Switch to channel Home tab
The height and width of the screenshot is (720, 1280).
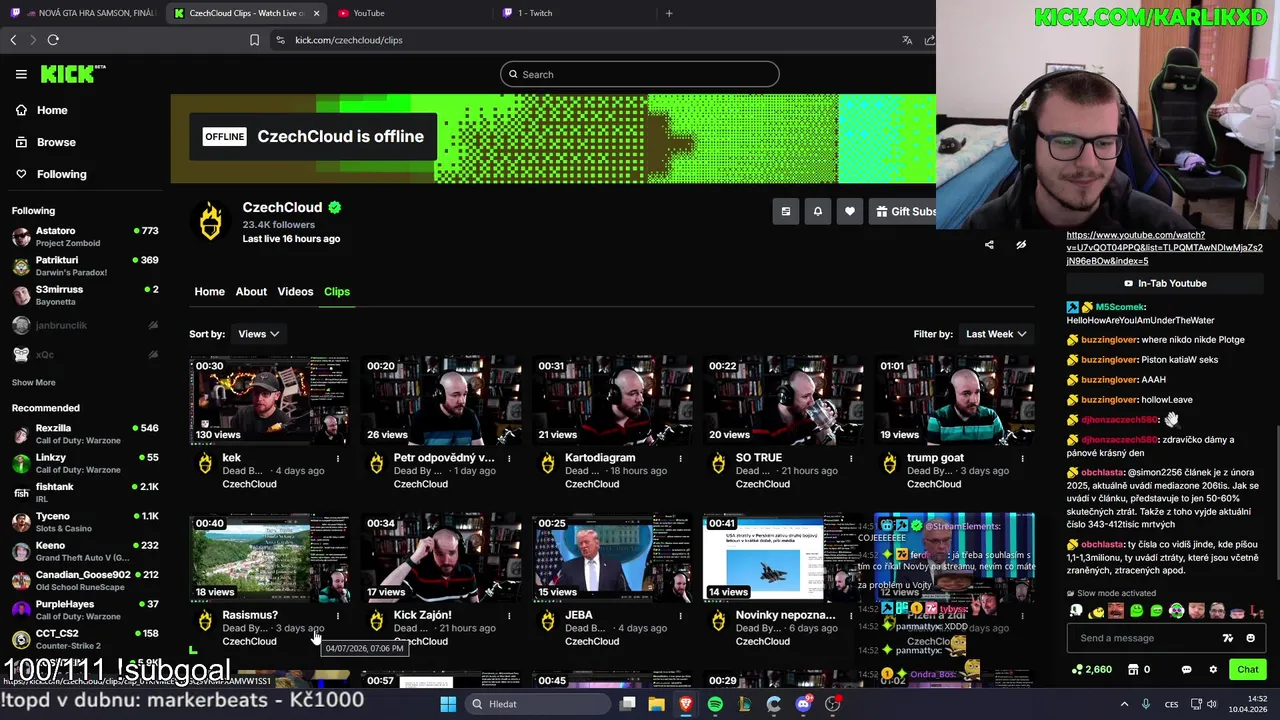pos(209,291)
